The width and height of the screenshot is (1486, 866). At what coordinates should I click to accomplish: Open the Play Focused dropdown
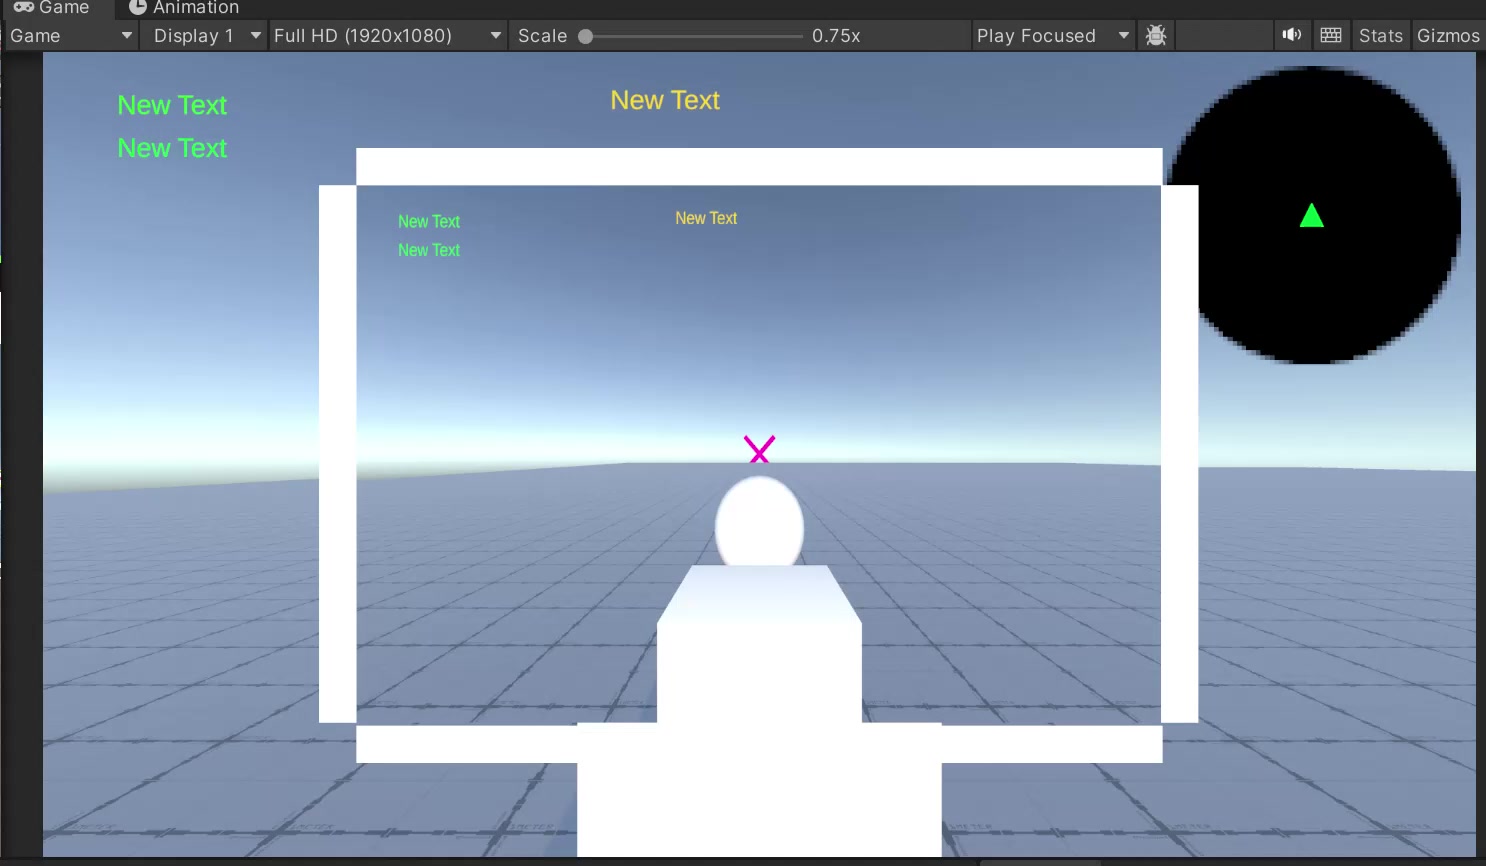point(1052,36)
